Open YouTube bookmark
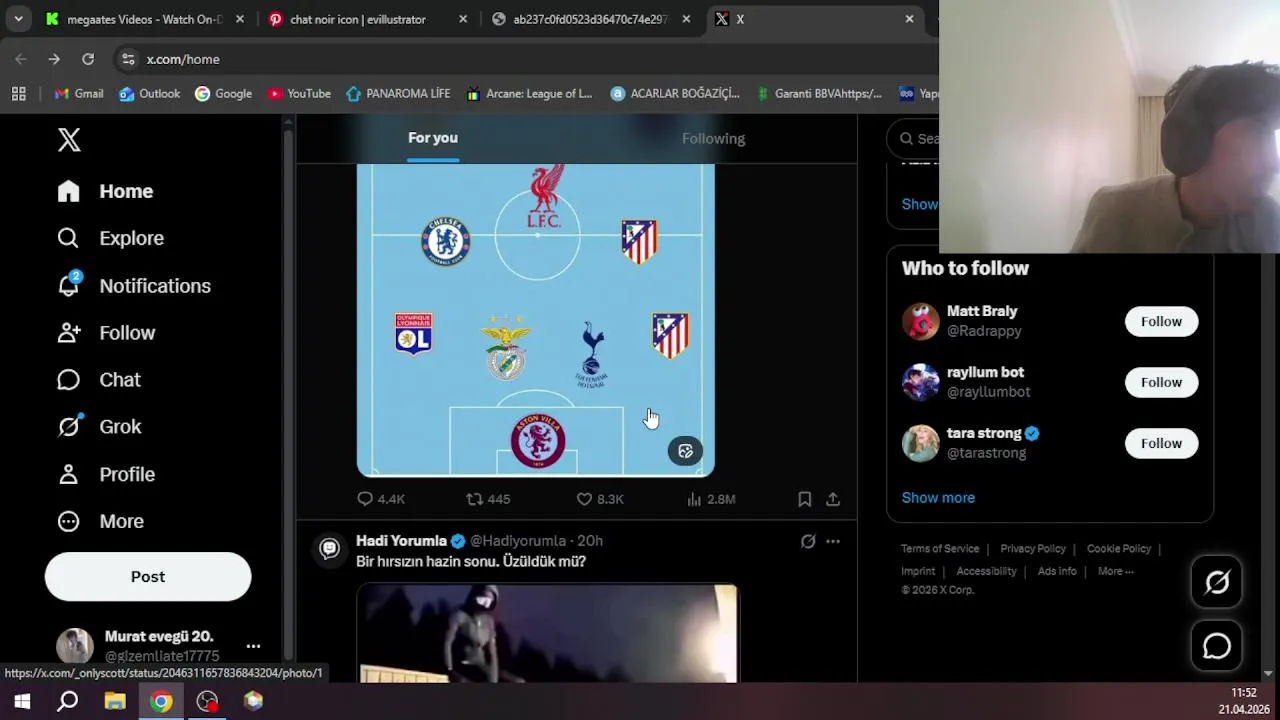1280x720 pixels. pos(299,93)
